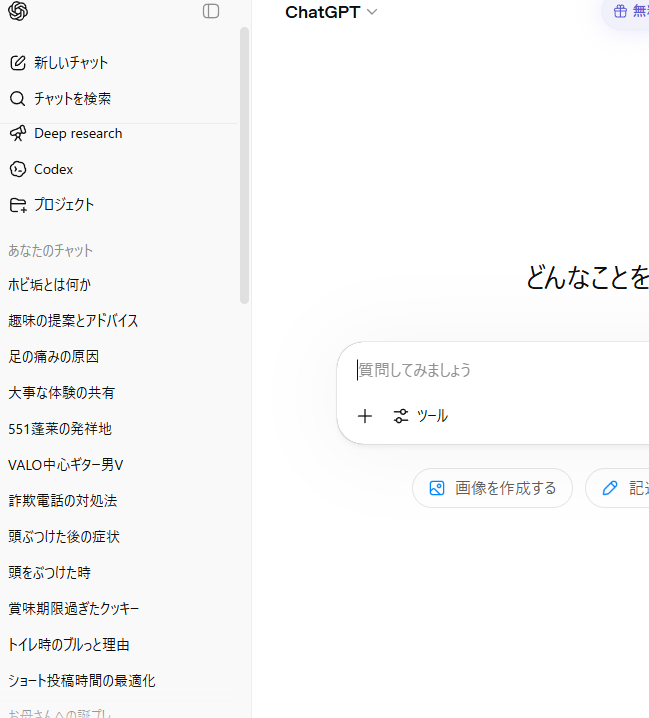649x718 pixels.
Task: Click the plus attach icon in composer
Action: (x=365, y=416)
